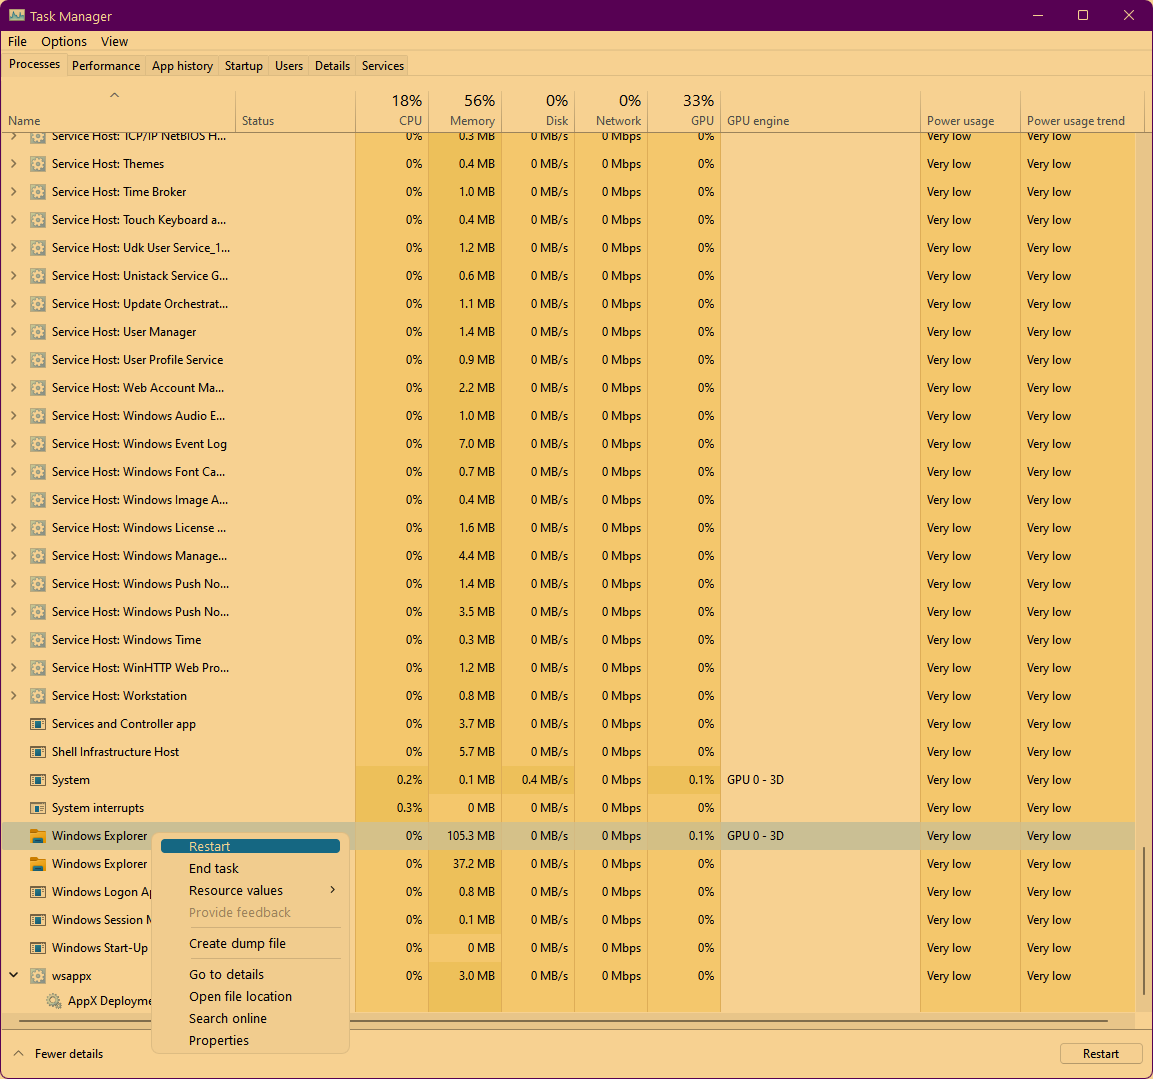This screenshot has width=1153, height=1079.
Task: Choose Restart in the context menu
Action: pos(250,846)
